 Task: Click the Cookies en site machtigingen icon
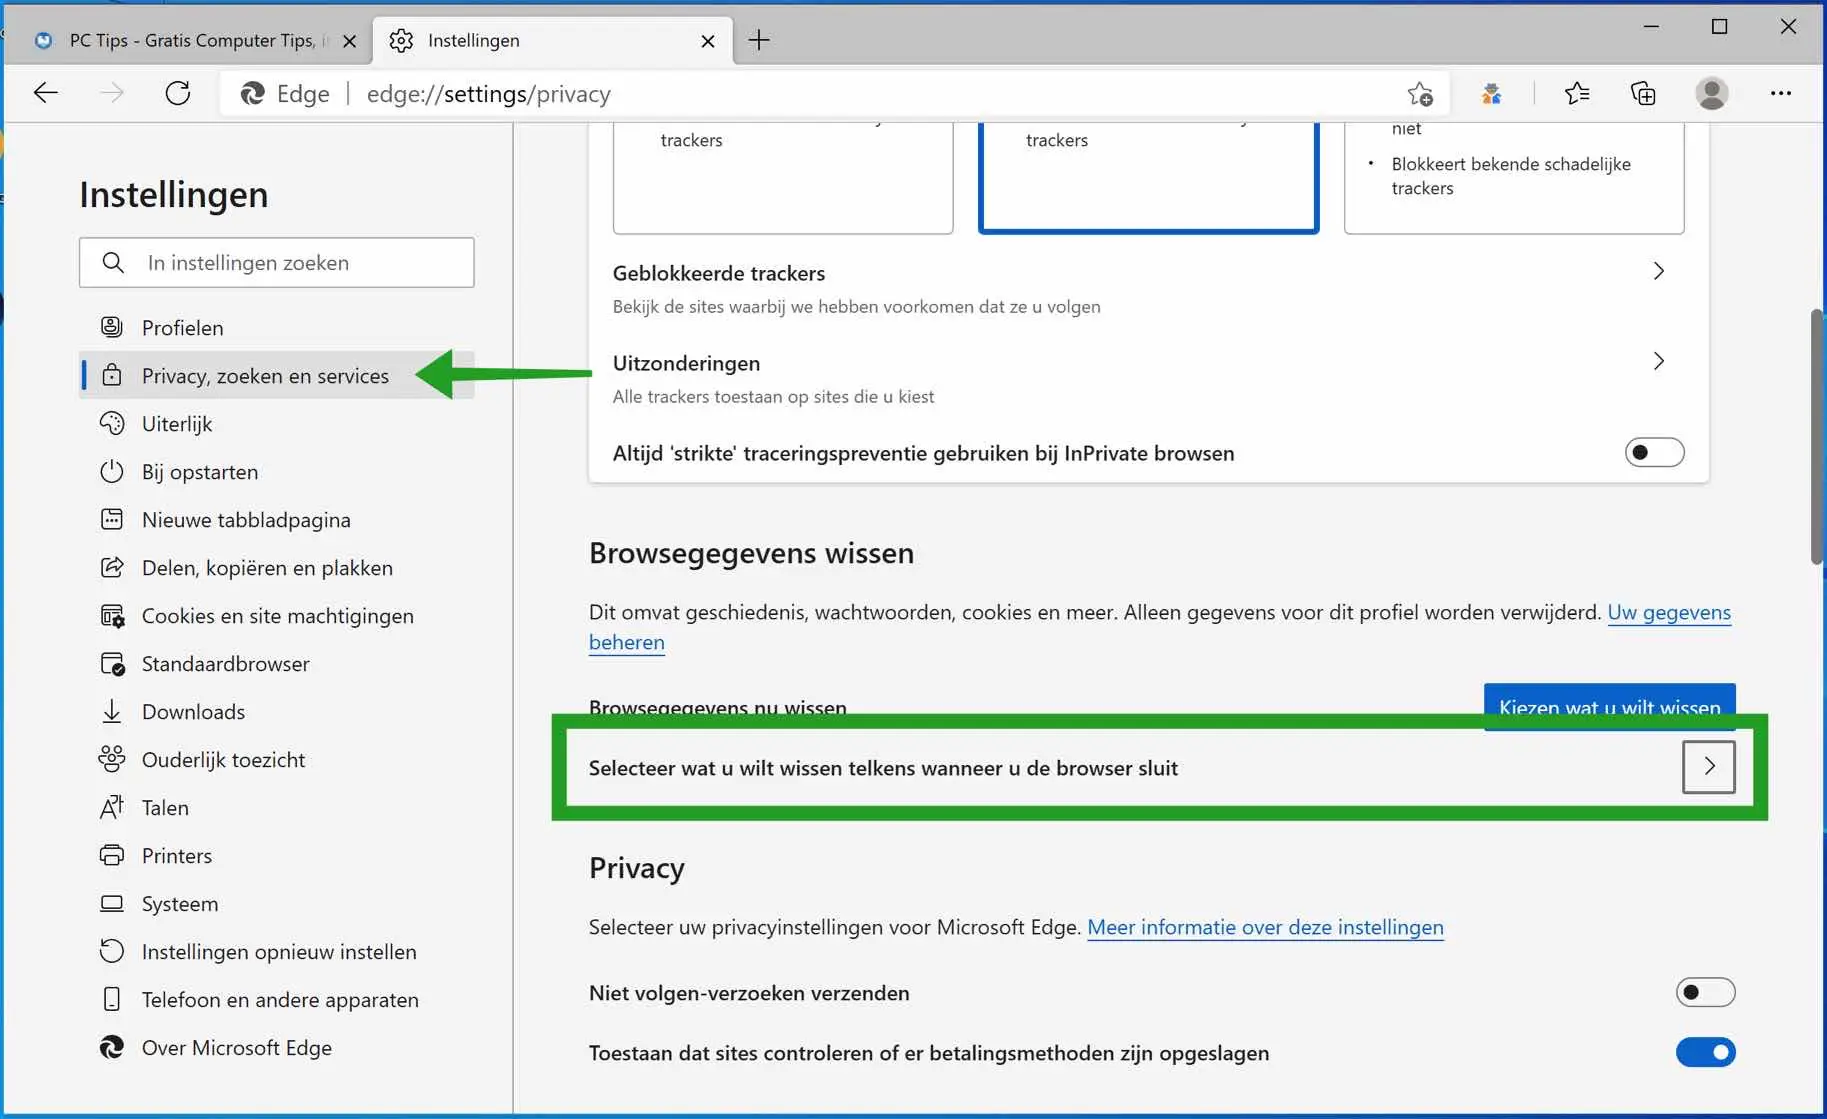(112, 615)
